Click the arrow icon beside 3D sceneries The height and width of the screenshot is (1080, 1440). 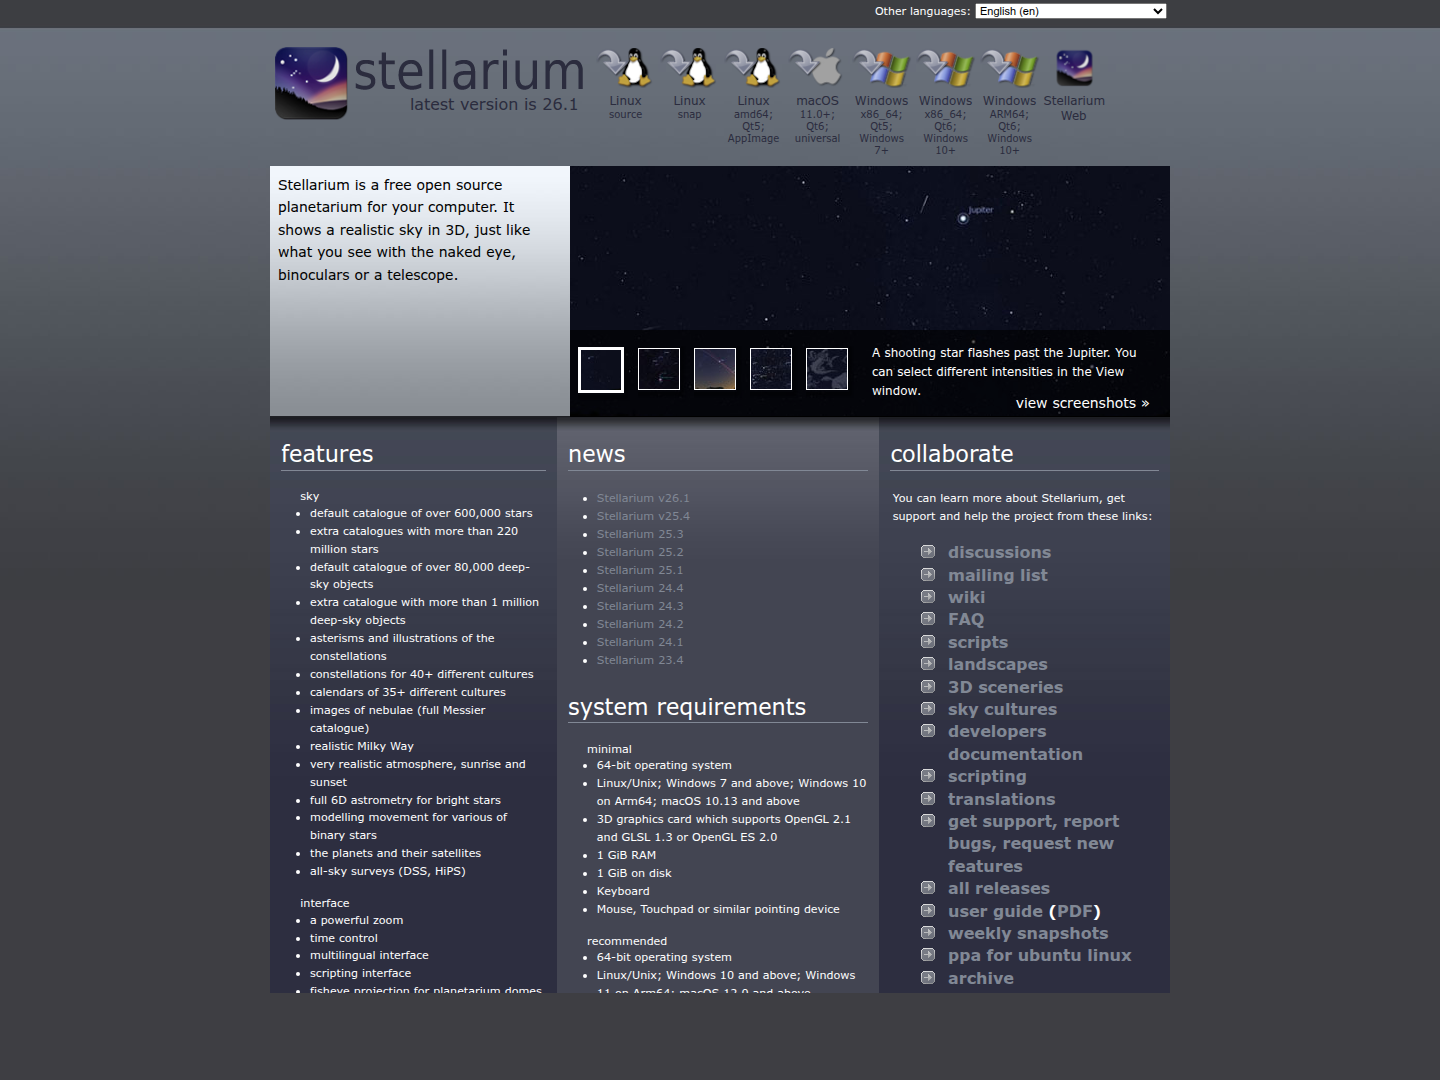click(x=928, y=687)
